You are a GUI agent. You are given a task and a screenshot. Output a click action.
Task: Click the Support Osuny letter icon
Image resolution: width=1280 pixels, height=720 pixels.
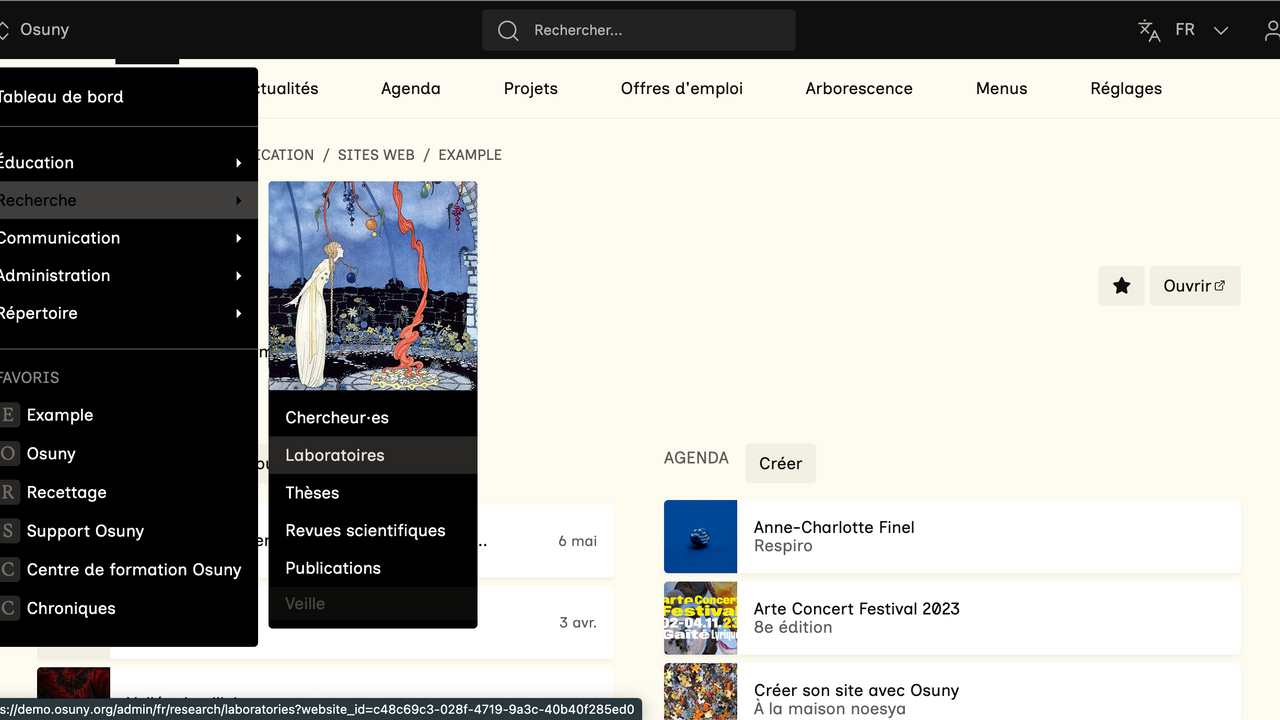(x=9, y=531)
